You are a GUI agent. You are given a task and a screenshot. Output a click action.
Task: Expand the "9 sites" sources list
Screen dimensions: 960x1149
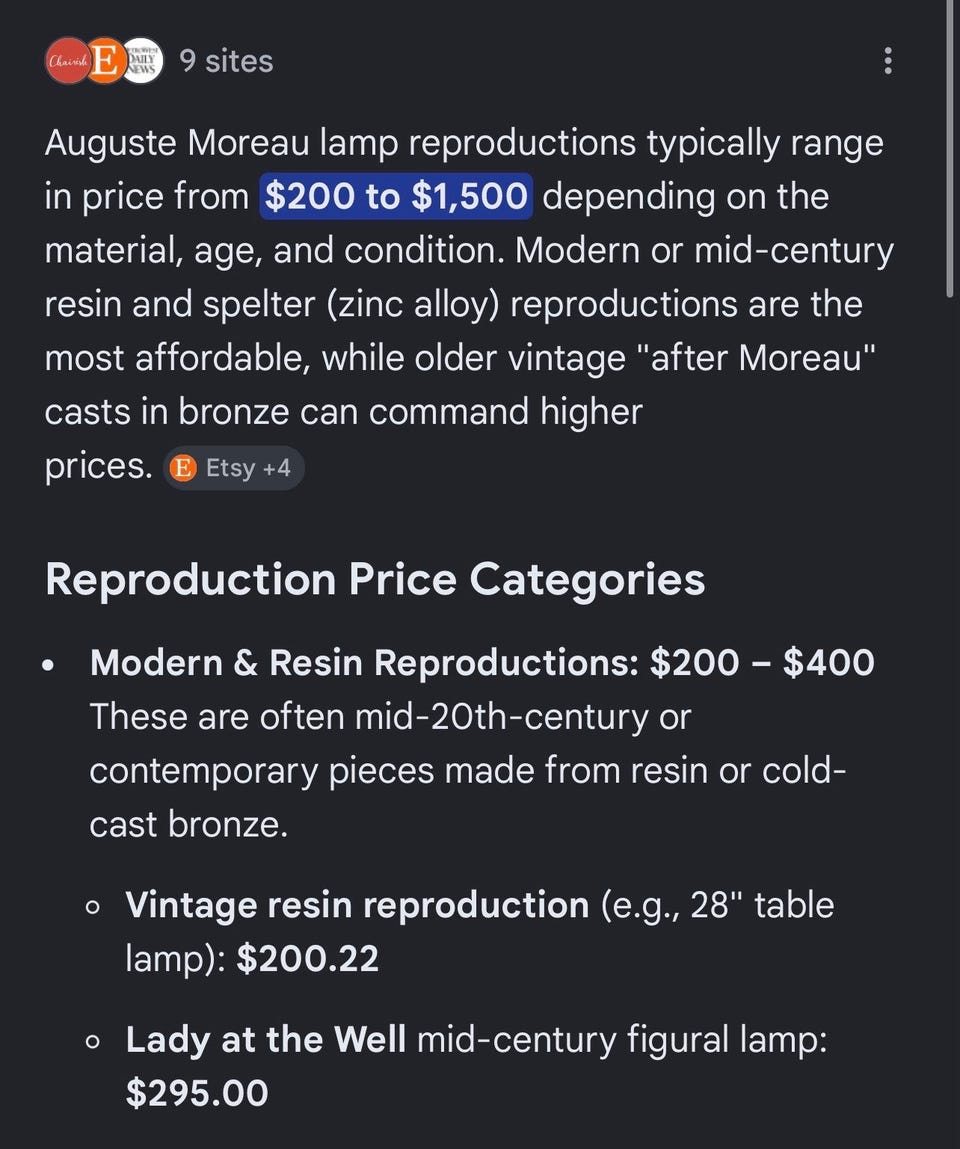226,61
